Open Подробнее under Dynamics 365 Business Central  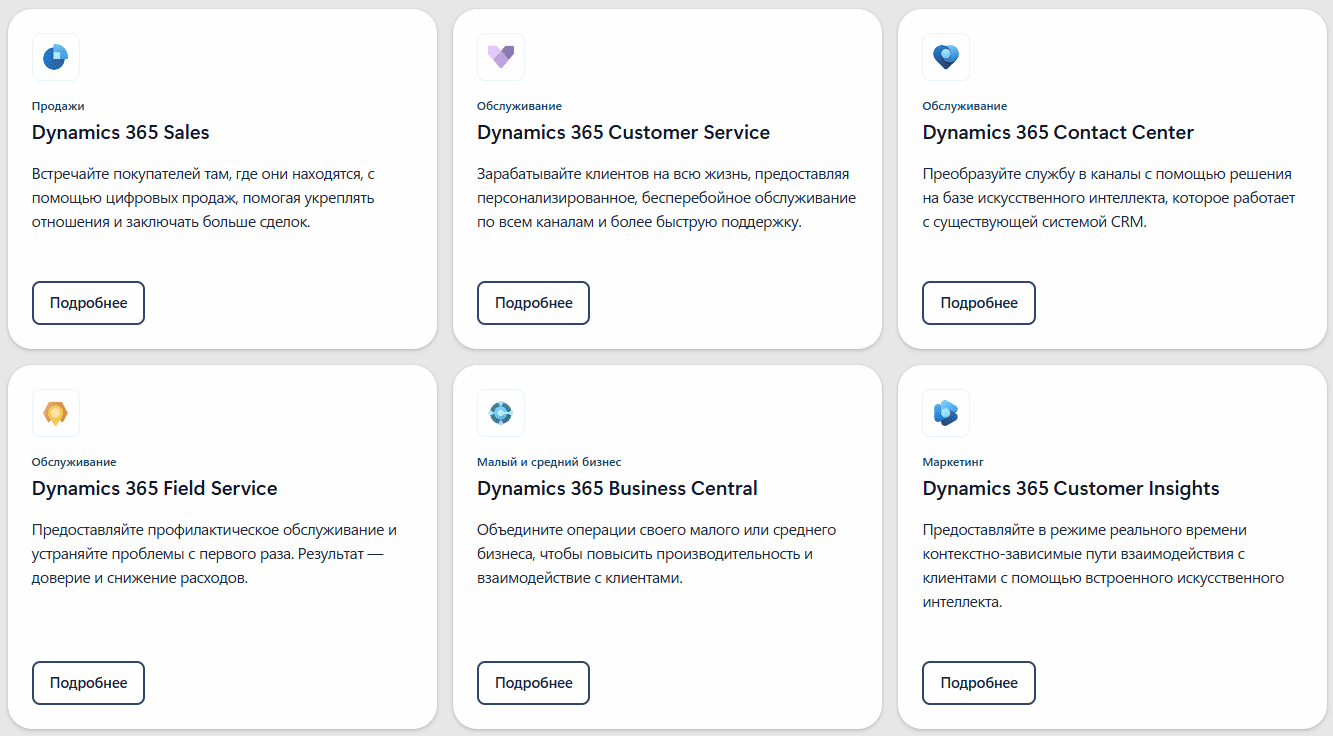(x=534, y=683)
